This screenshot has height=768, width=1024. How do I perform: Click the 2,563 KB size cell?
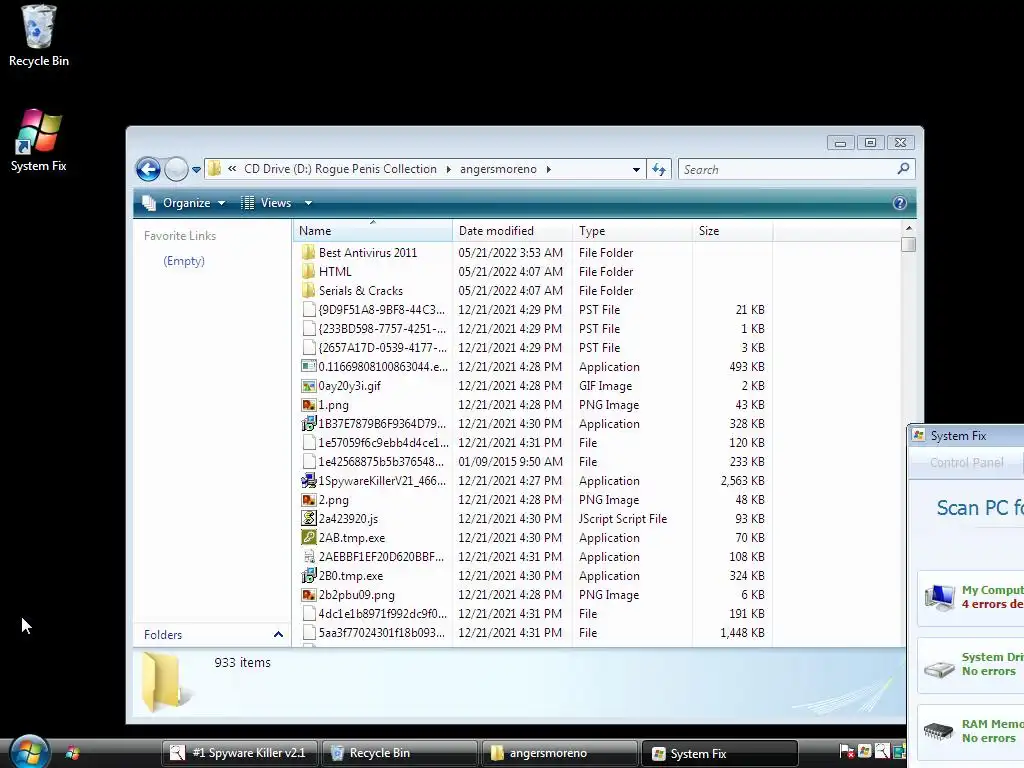coord(743,481)
